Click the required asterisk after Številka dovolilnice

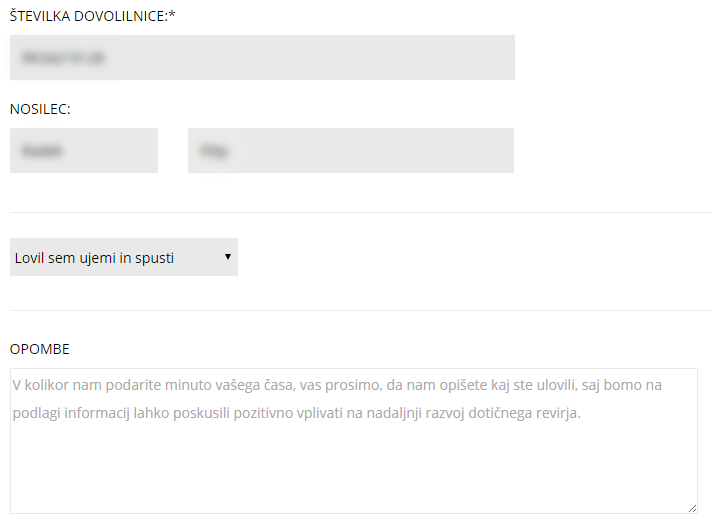pyautogui.click(x=172, y=15)
